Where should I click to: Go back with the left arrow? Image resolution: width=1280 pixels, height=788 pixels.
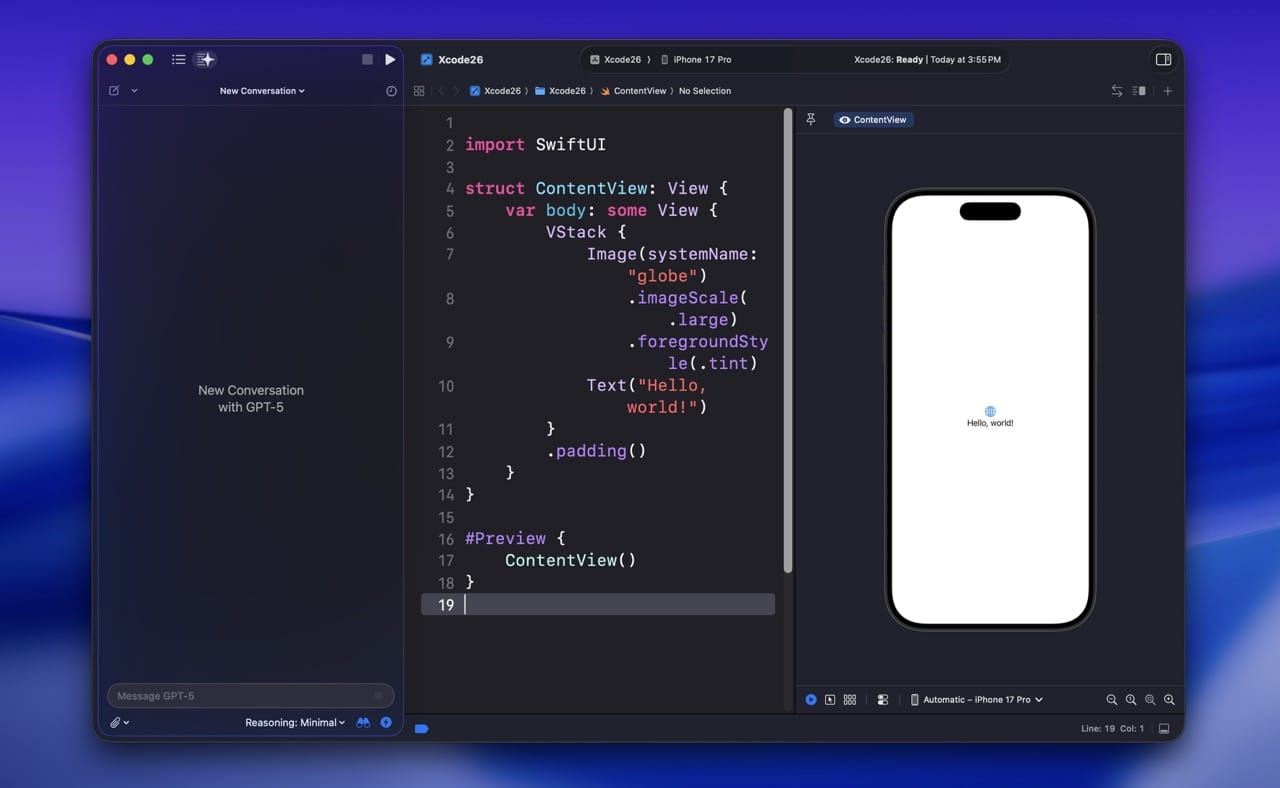point(441,91)
